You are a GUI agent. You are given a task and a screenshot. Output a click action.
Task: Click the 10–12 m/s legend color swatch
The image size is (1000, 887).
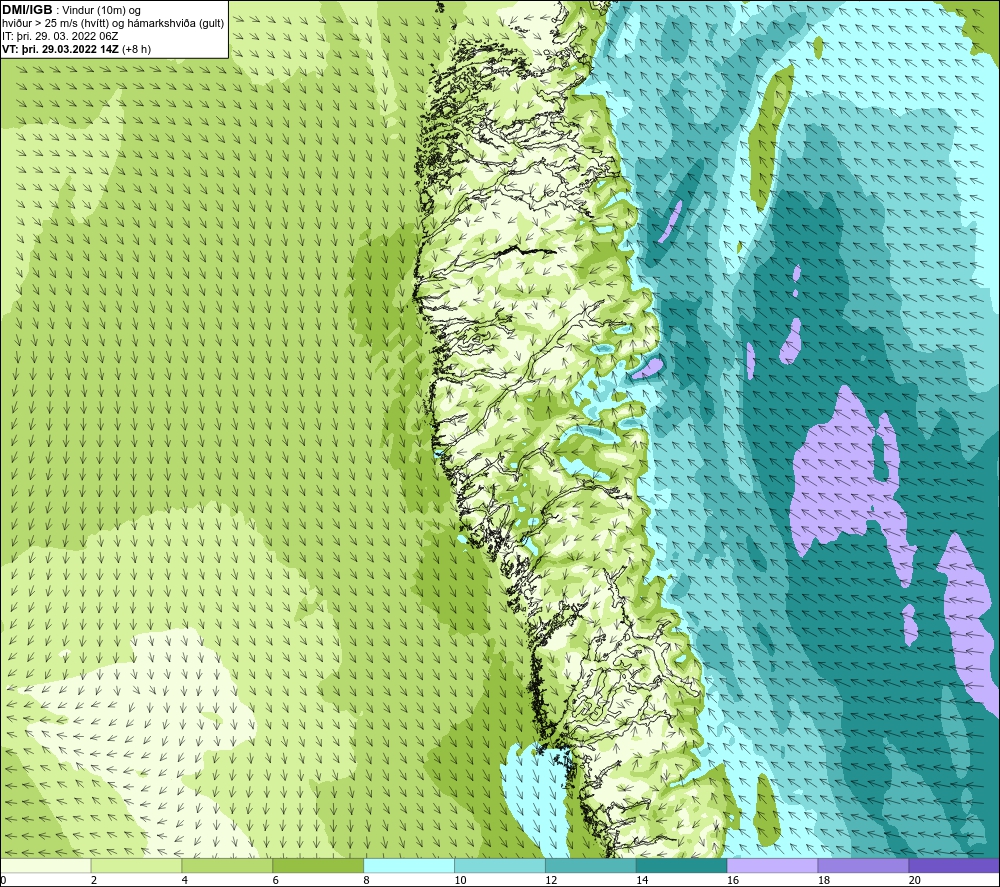[x=500, y=866]
